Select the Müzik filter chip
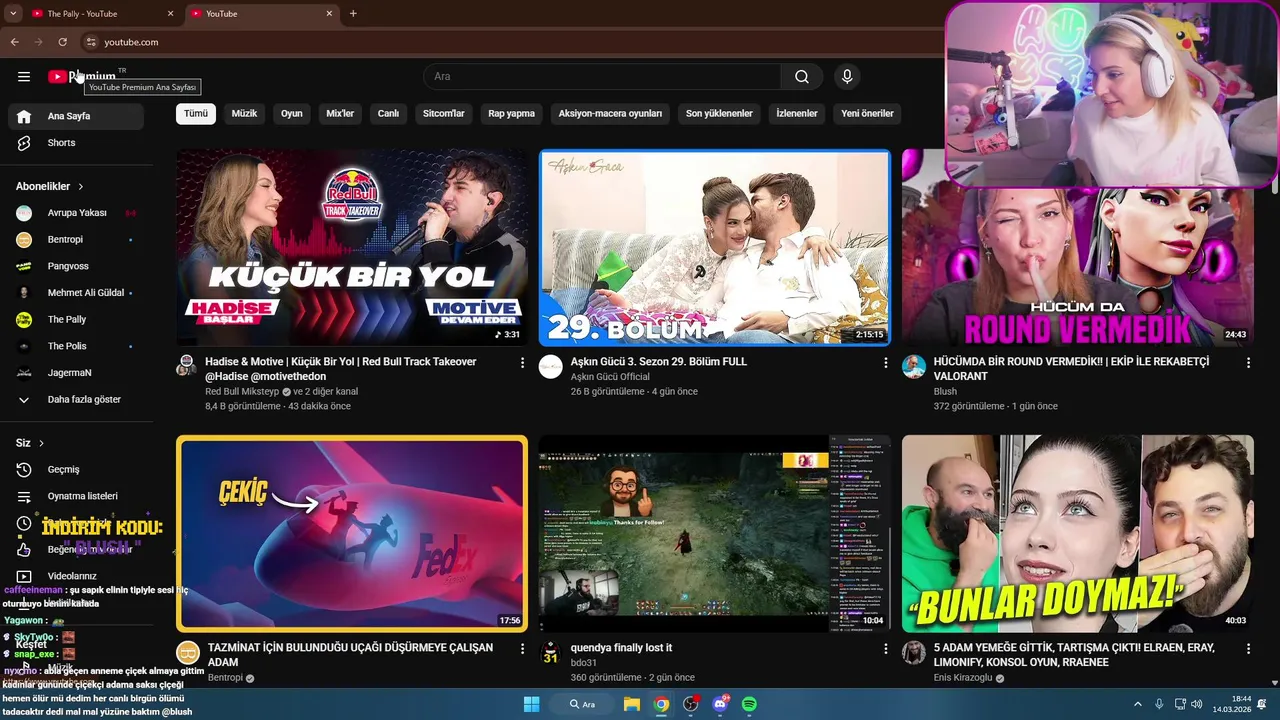This screenshot has width=1280, height=720. point(244,114)
